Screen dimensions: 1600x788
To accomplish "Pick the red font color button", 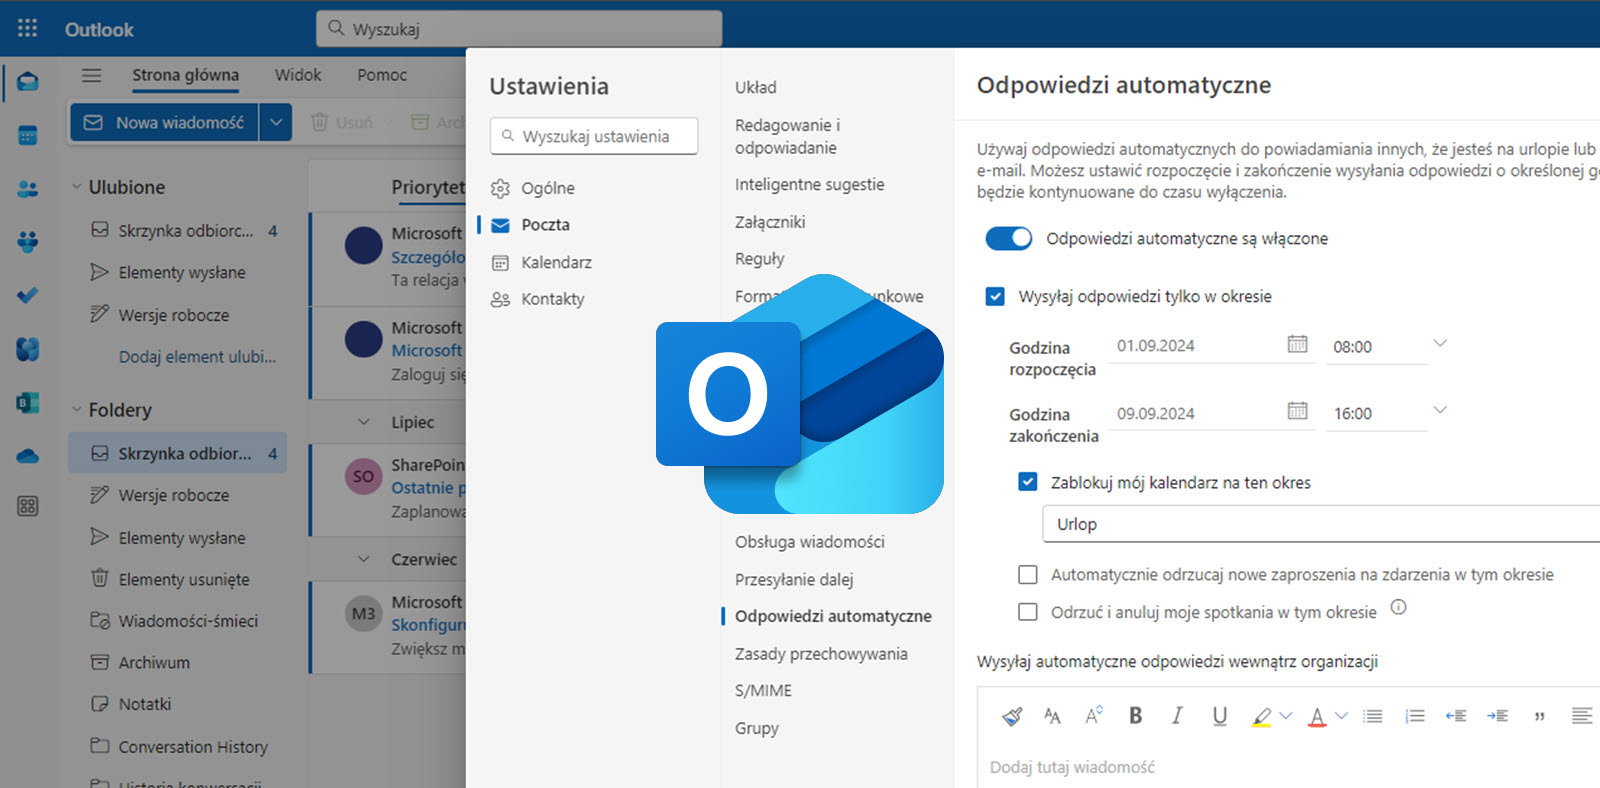I will click(x=1318, y=716).
